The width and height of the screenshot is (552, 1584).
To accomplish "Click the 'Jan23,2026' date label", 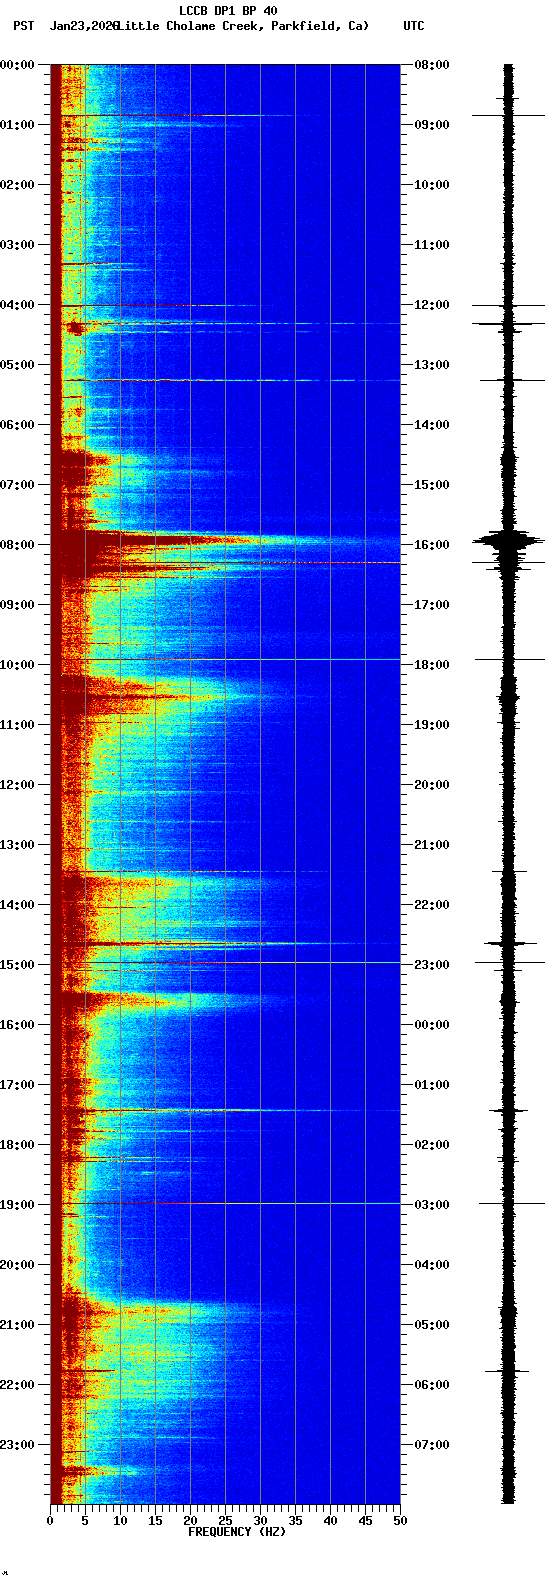I will pos(84,25).
